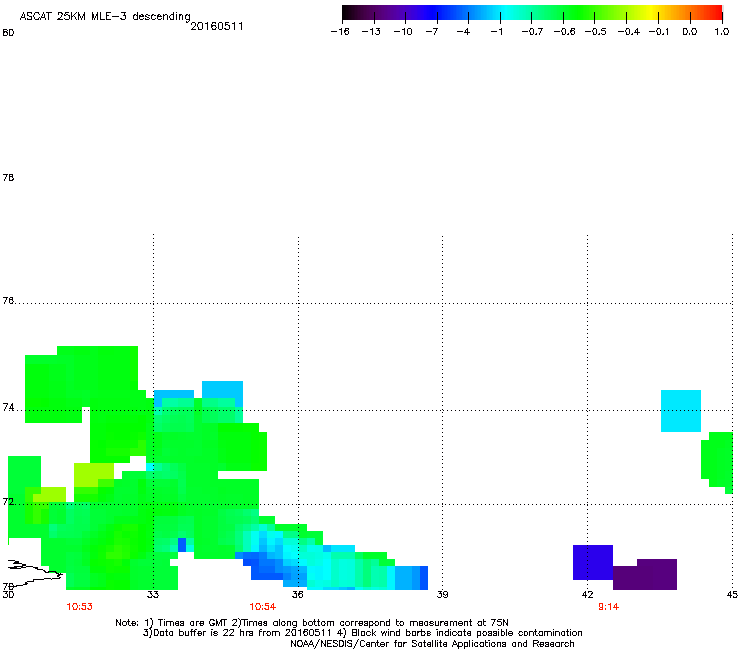Click the -13 color scale label
740x650 pixels.
point(371,32)
